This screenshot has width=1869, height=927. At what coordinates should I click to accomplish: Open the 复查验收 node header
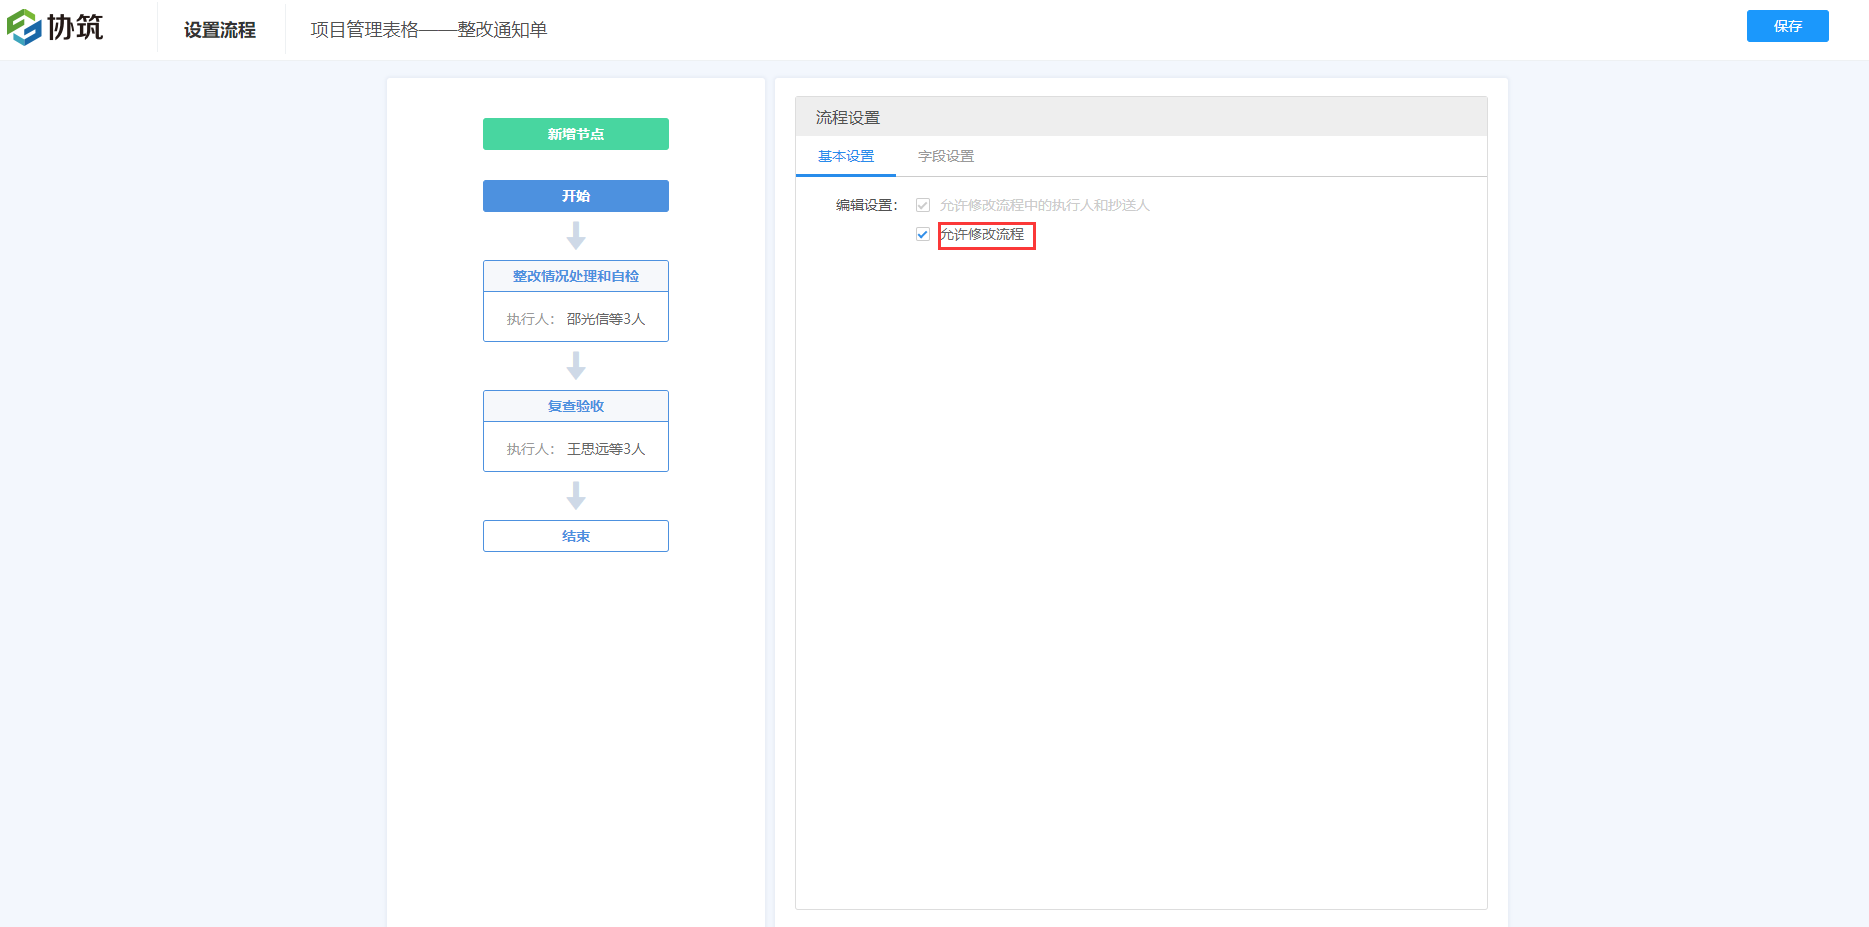[x=576, y=406]
